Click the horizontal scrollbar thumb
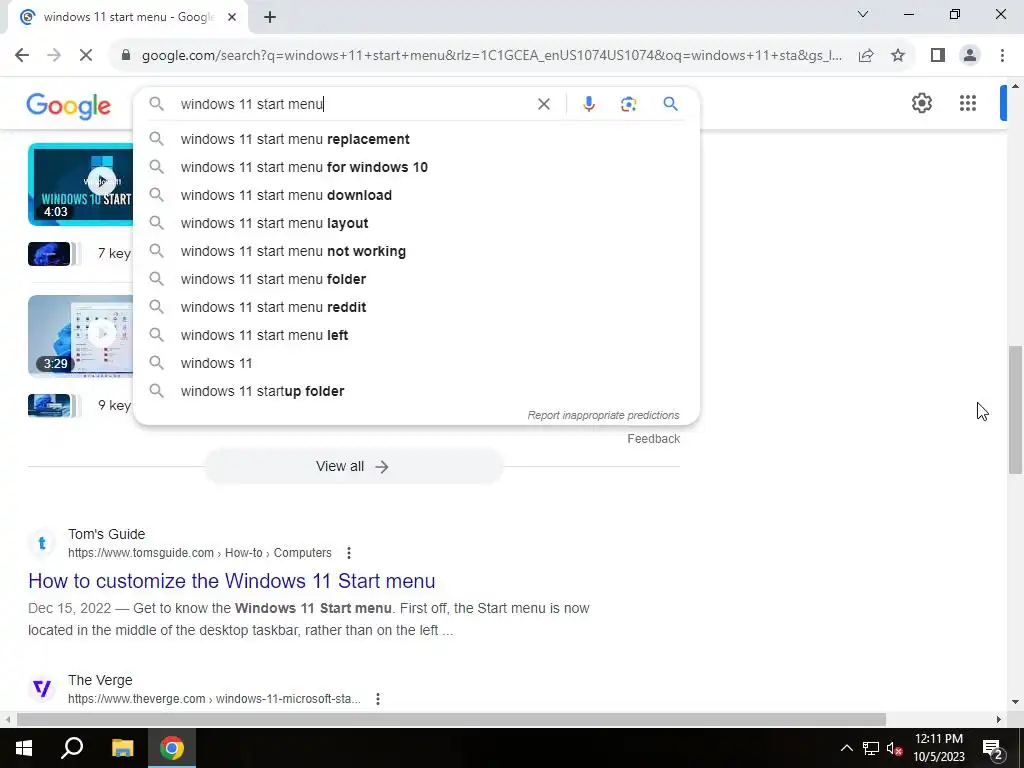The height and width of the screenshot is (768, 1024). tap(451, 719)
